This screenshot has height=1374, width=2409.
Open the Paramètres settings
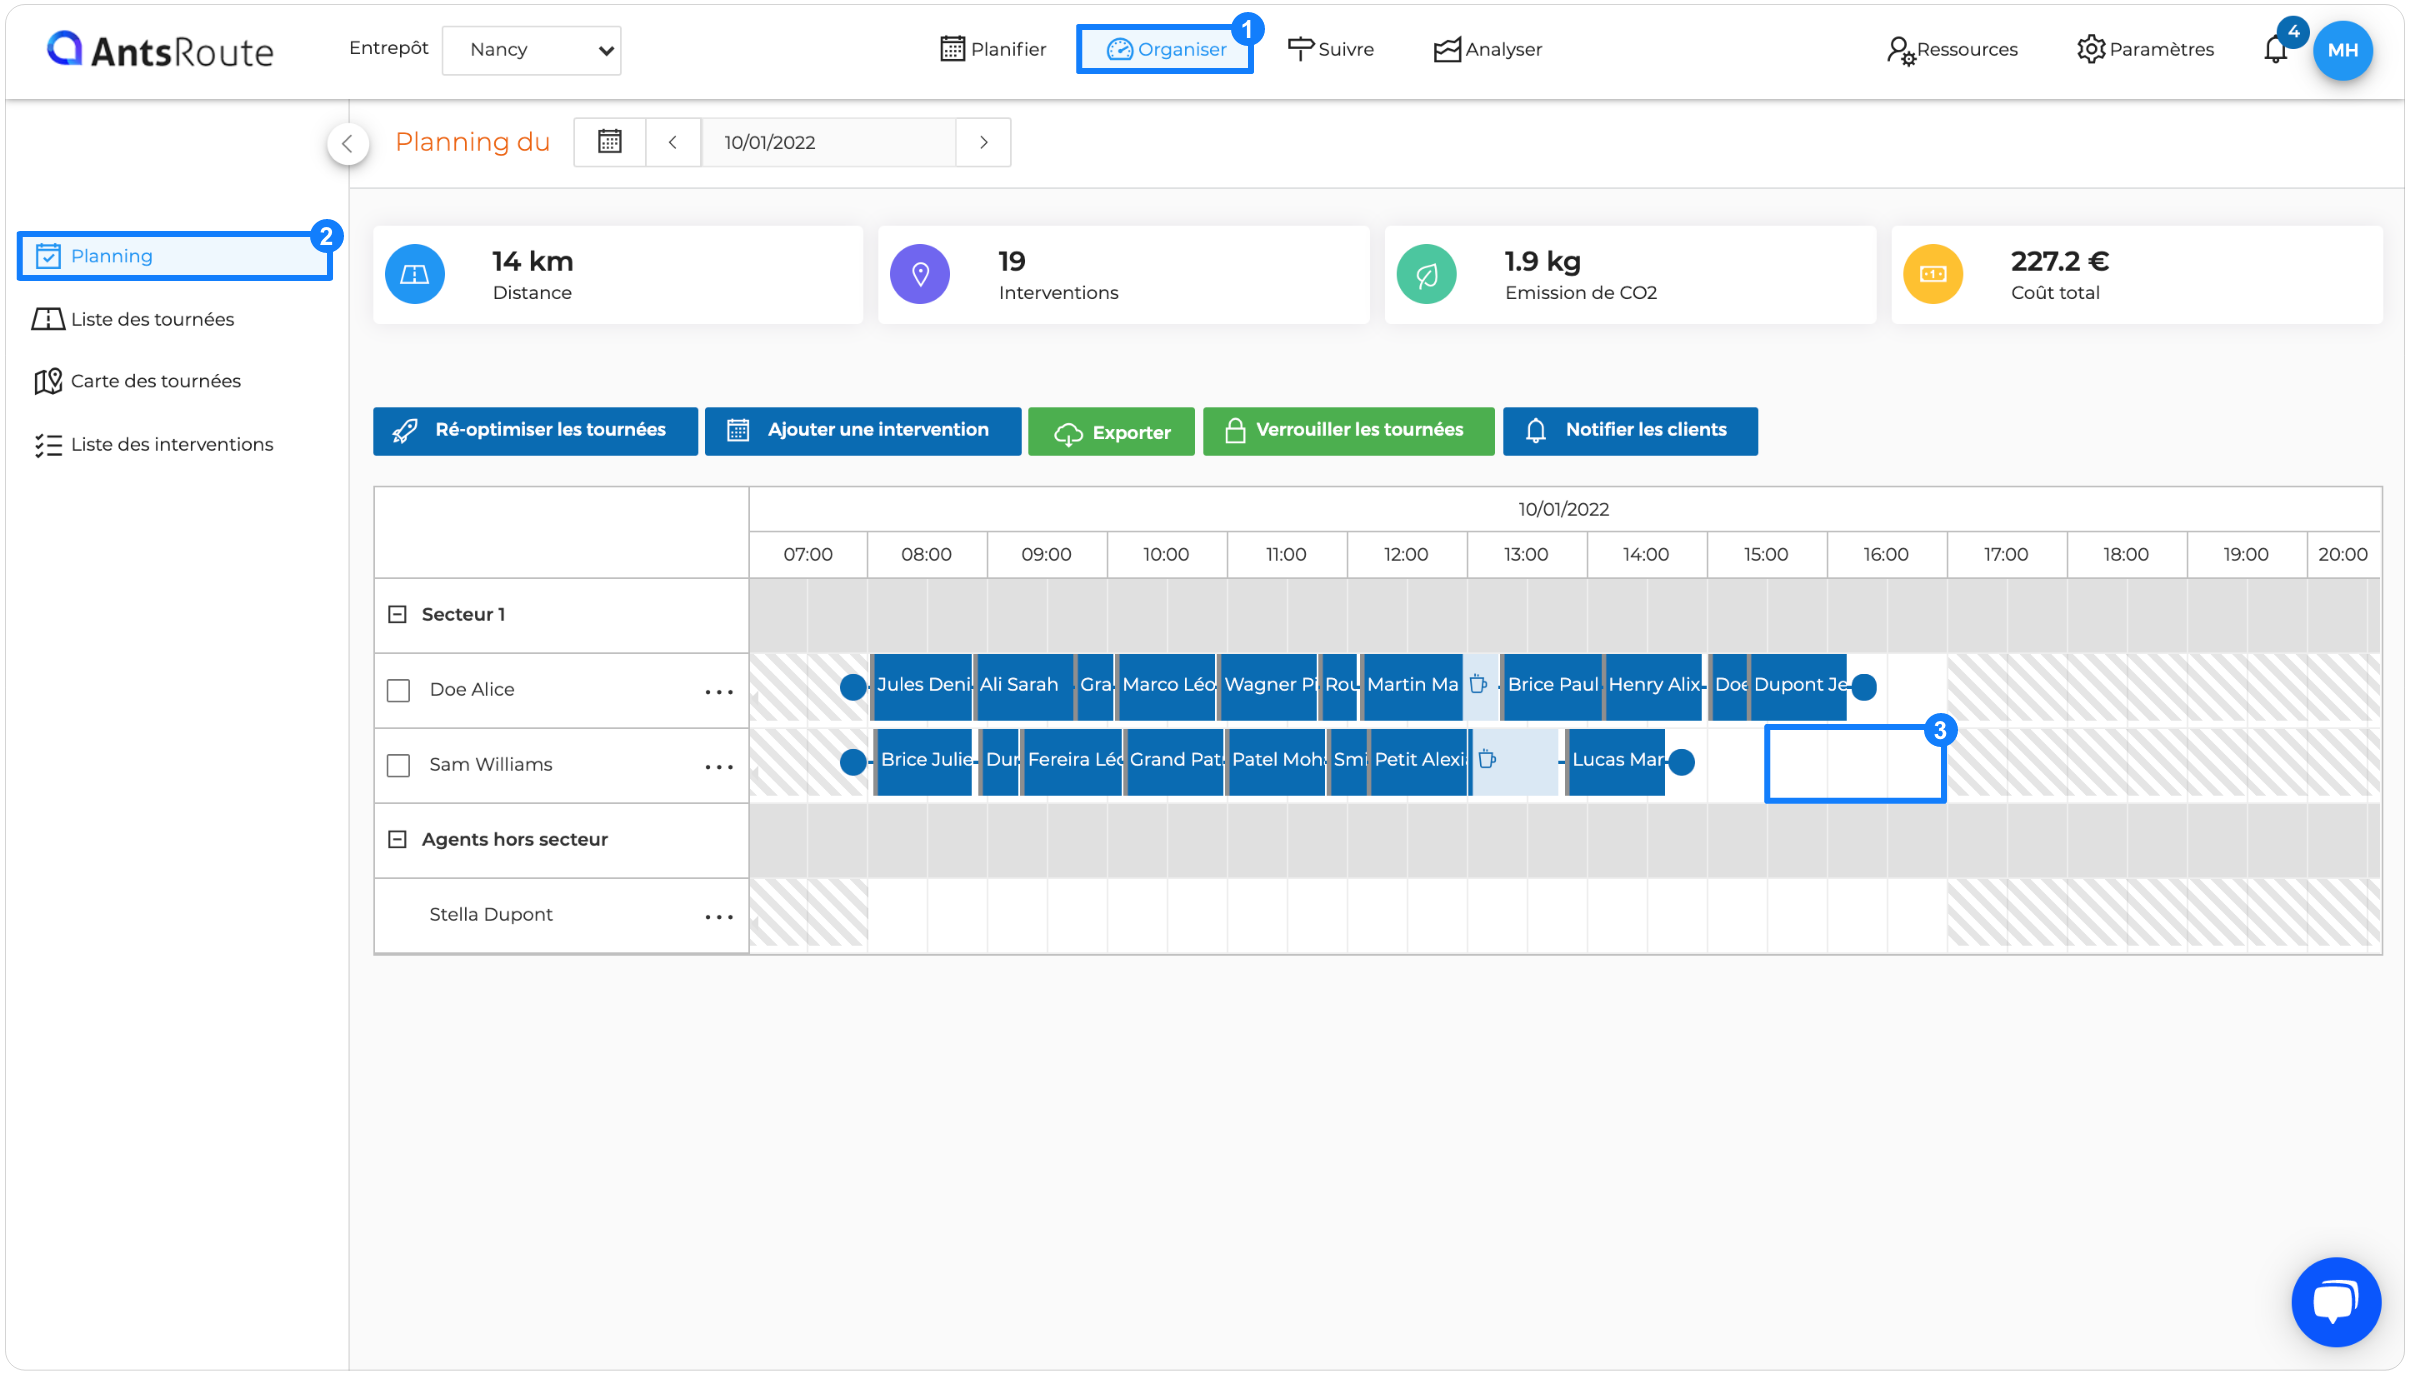[2145, 49]
